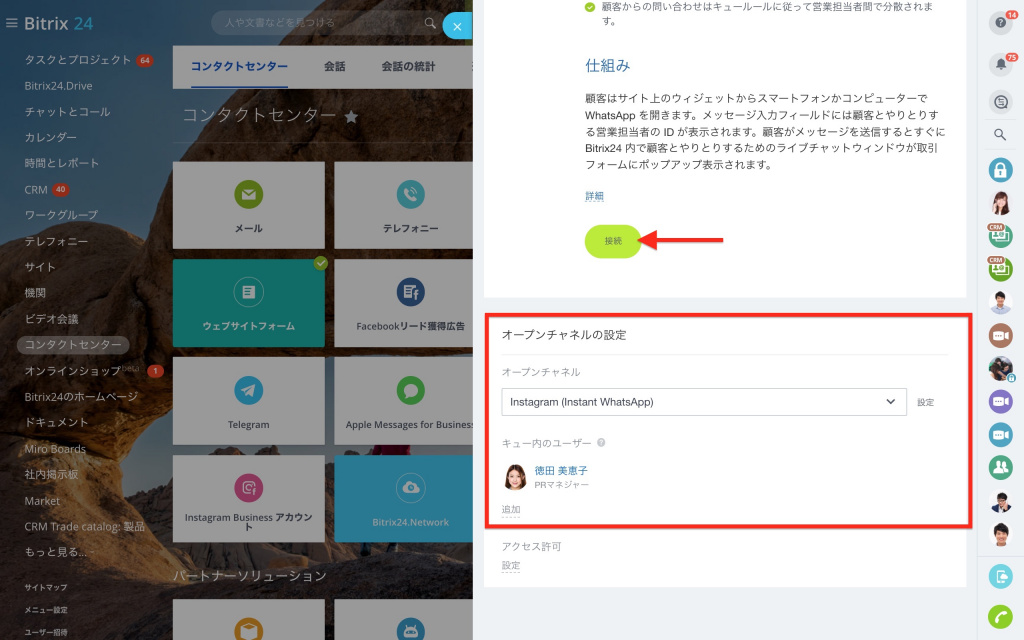Image resolution: width=1024 pixels, height=640 pixels.
Task: Open the brown video camera chat icon
Action: point(1000,336)
